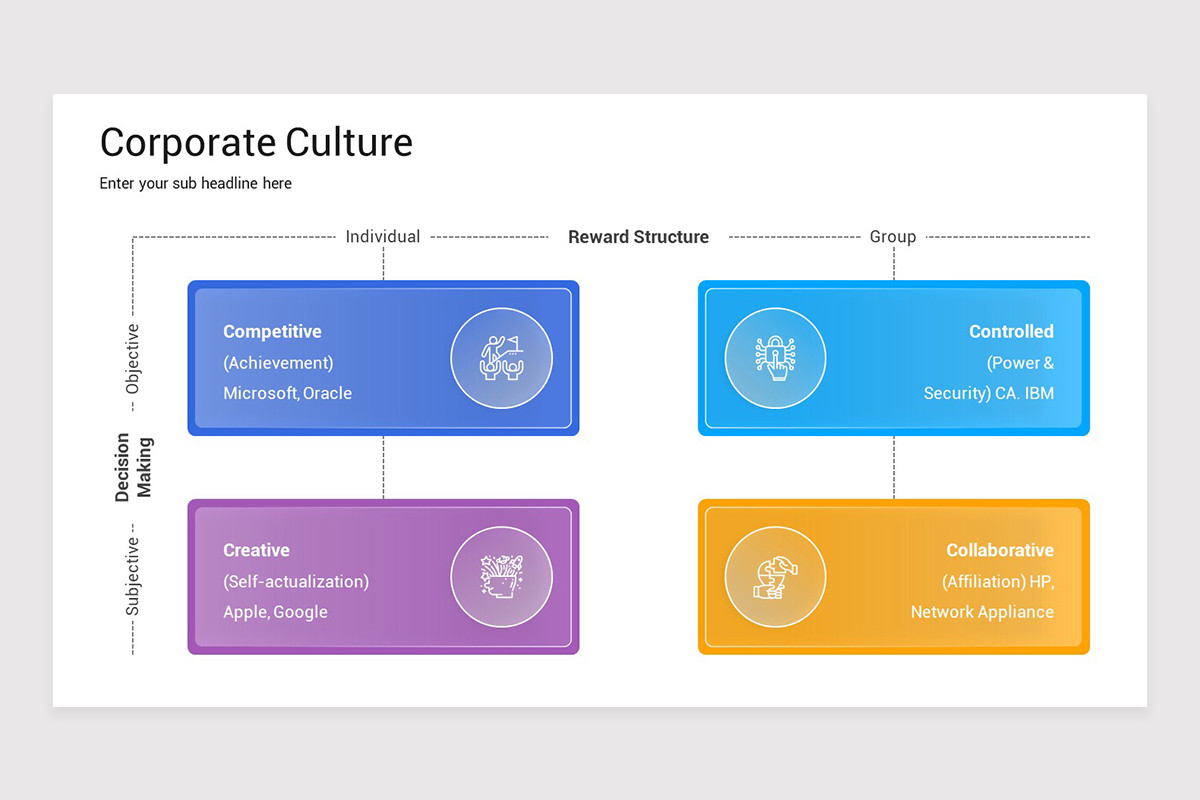Click the icon circle on the Controlled card
The width and height of the screenshot is (1200, 800).
point(775,357)
